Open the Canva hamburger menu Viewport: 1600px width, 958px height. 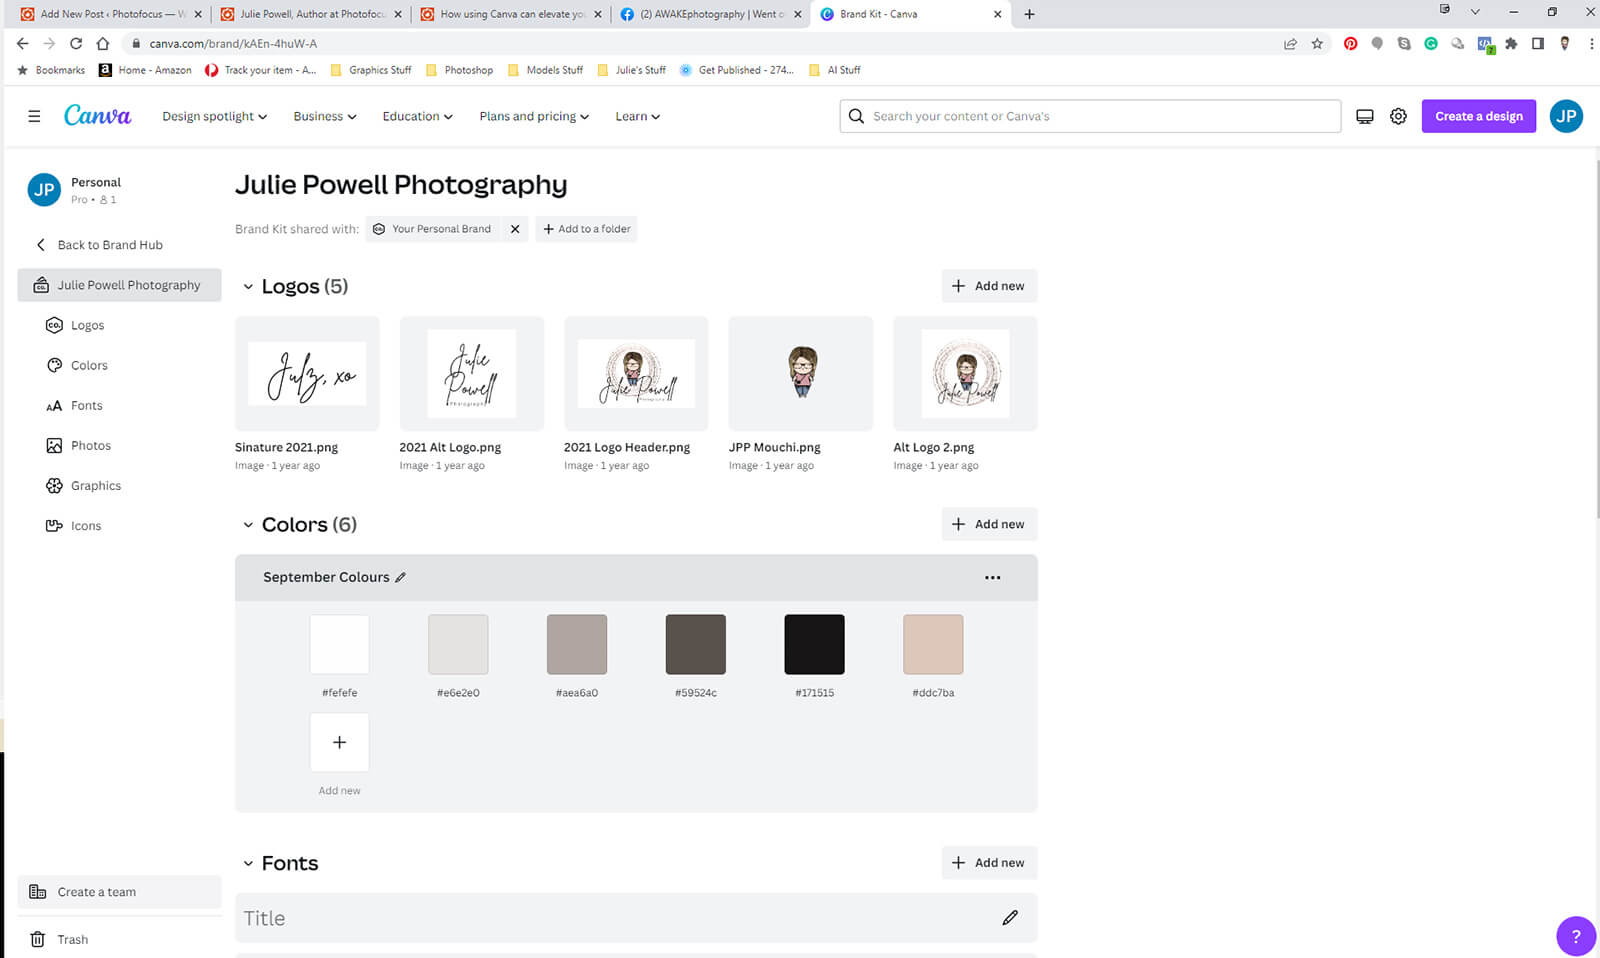tap(34, 116)
